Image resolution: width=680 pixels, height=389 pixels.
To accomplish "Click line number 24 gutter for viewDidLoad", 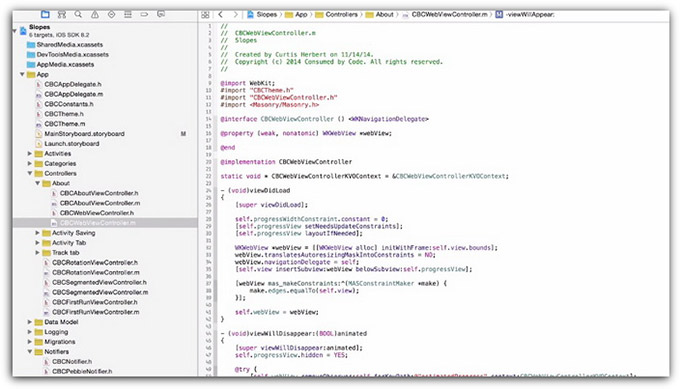I will 209,190.
